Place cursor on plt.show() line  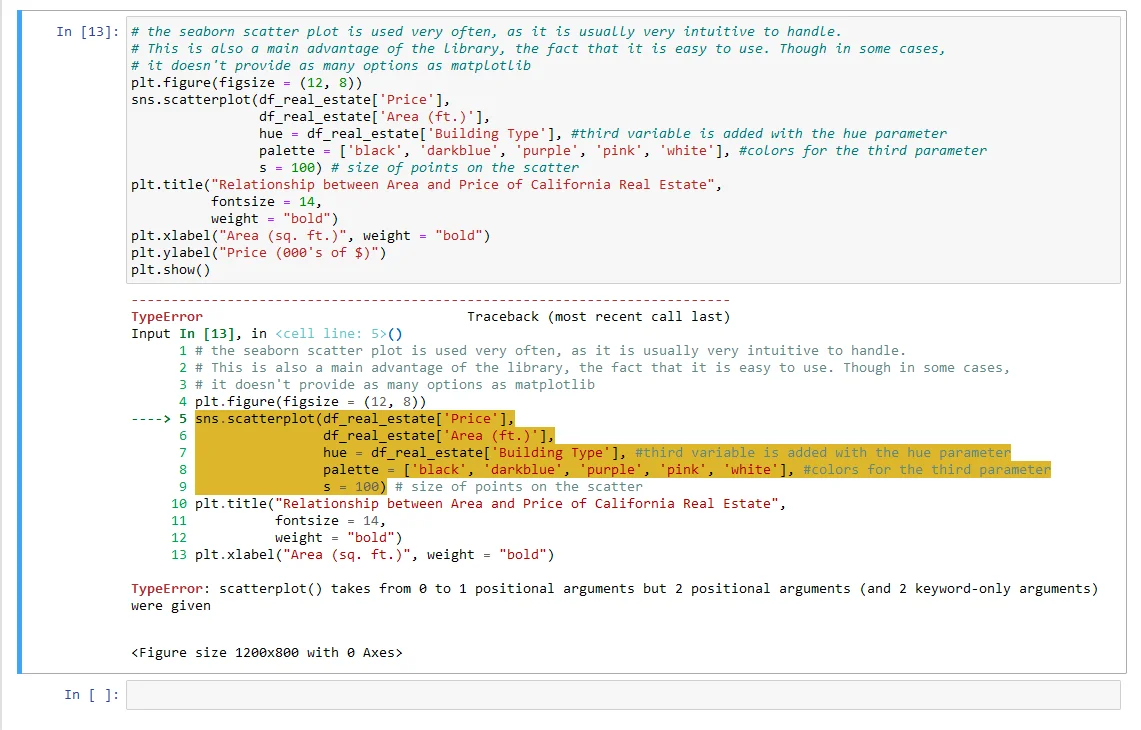(170, 270)
